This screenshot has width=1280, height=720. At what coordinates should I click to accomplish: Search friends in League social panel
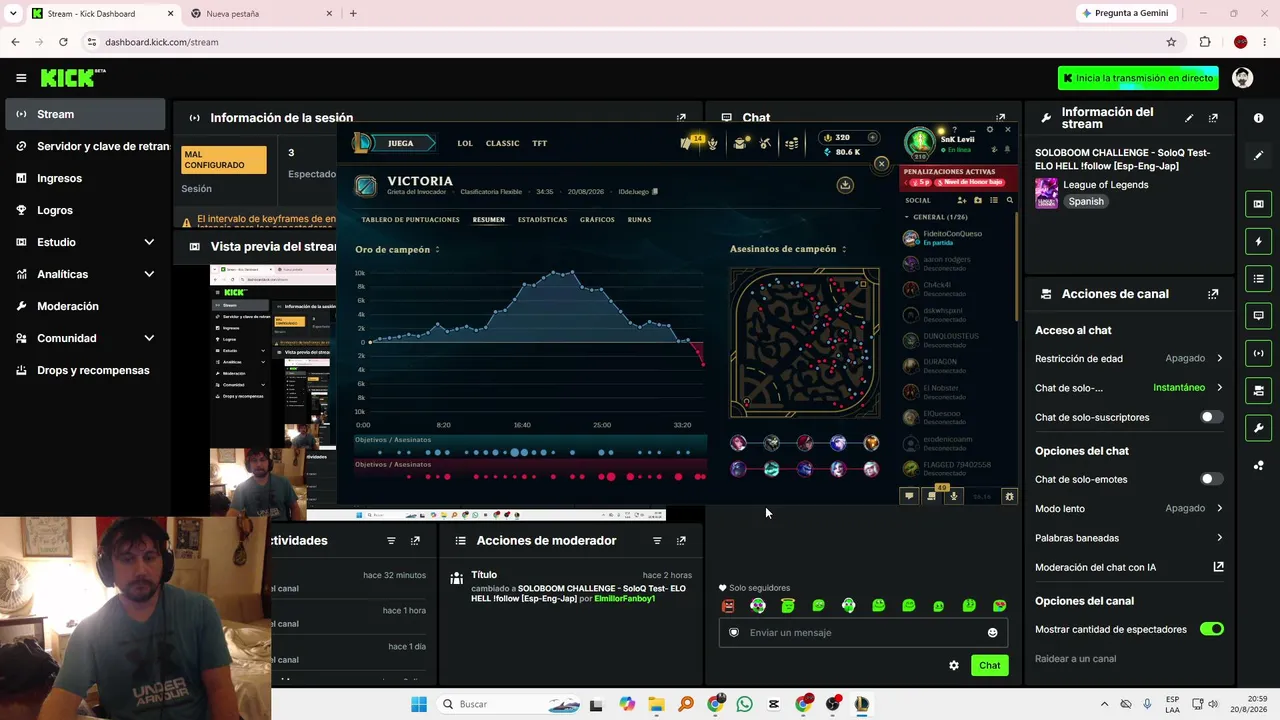[1009, 200]
